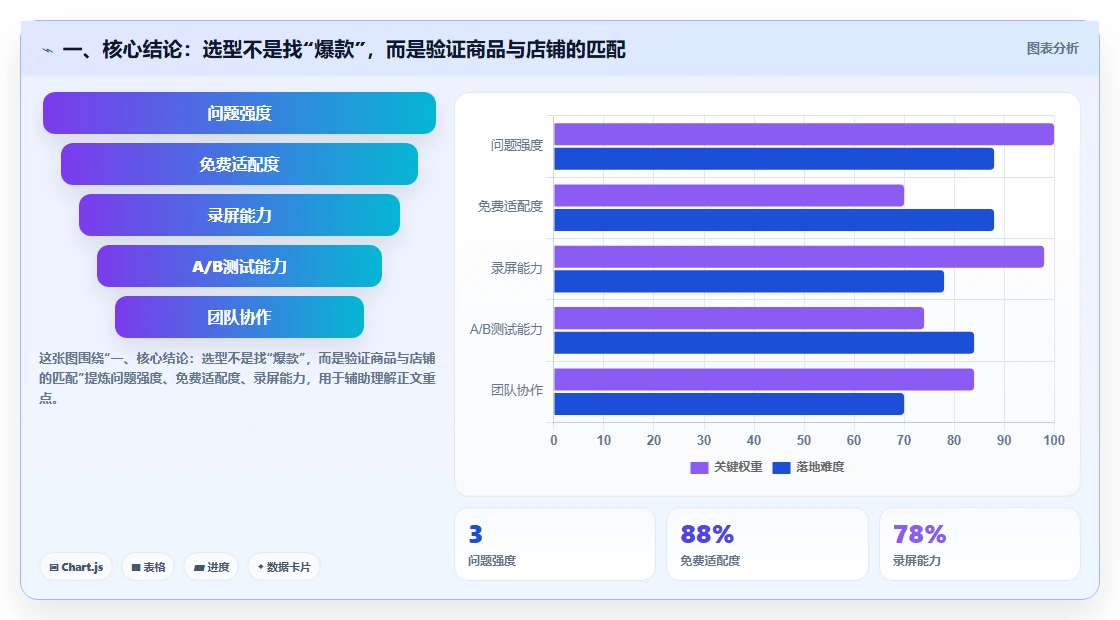The image size is (1120, 620).
Task: Click the blue 问题强度 落地难度 bar
Action: point(774,159)
